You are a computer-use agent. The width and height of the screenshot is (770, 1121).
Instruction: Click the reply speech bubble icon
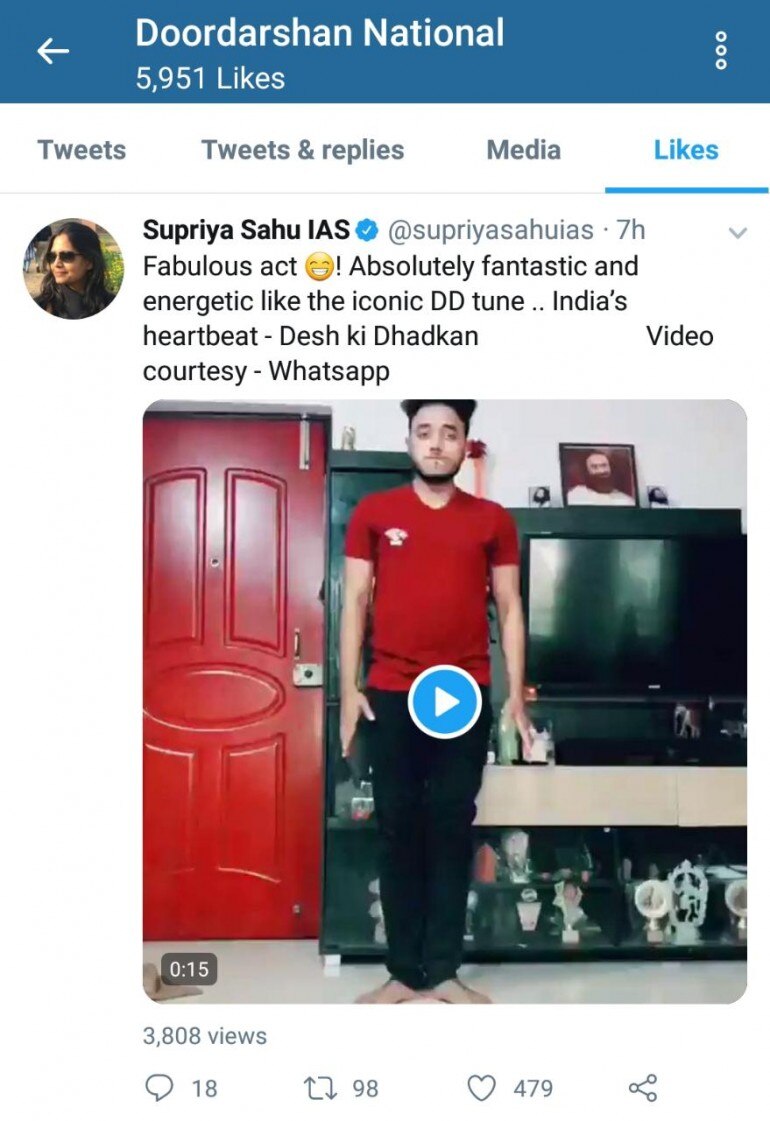pyautogui.click(x=159, y=1087)
